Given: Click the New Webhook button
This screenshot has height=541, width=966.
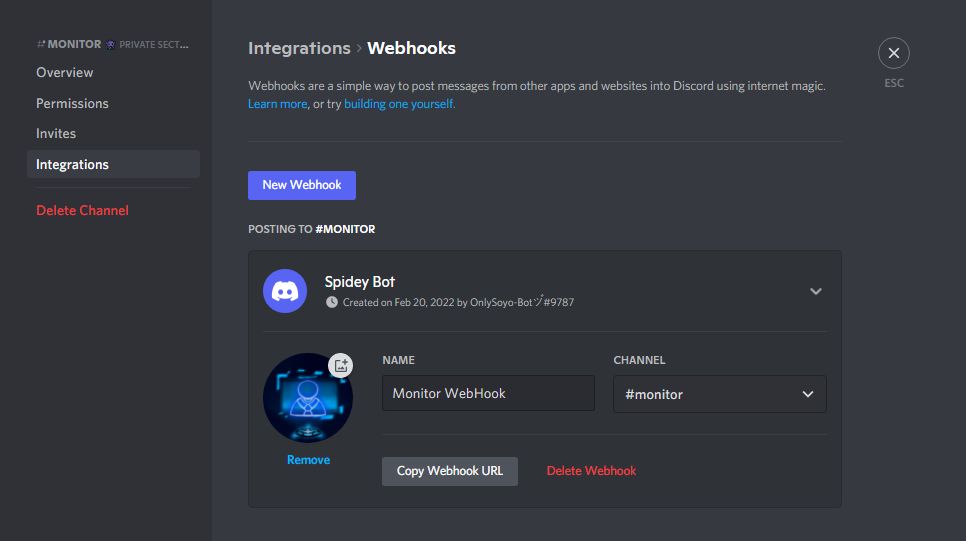Looking at the screenshot, I should (x=302, y=185).
